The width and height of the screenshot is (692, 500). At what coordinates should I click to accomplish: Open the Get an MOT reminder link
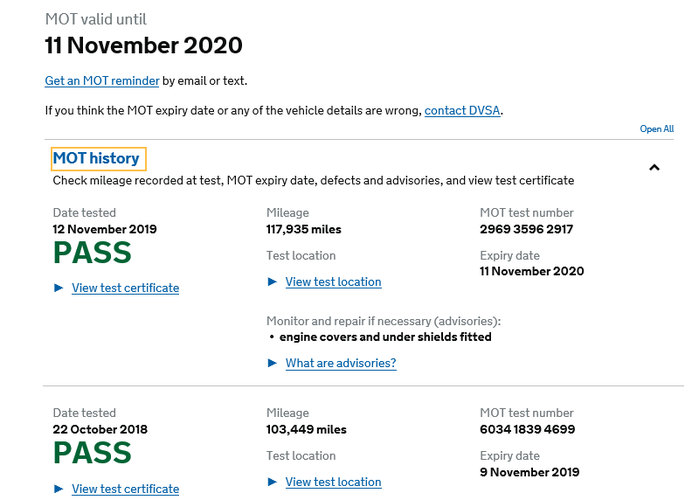[102, 81]
